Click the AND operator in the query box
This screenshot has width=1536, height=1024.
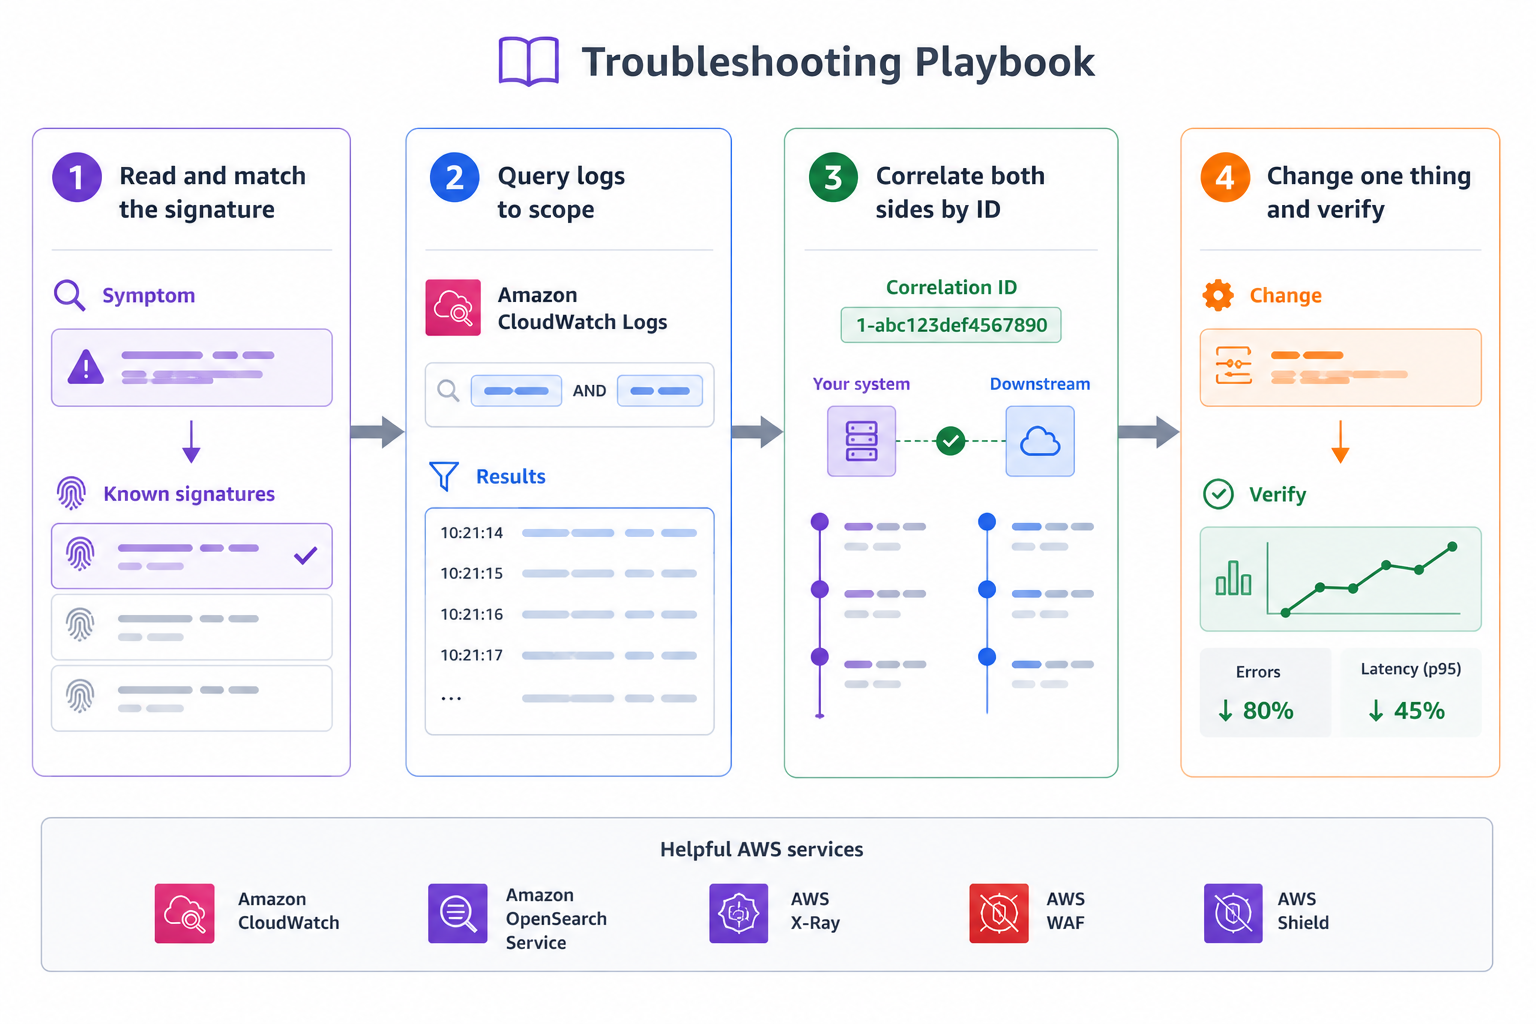click(x=590, y=391)
